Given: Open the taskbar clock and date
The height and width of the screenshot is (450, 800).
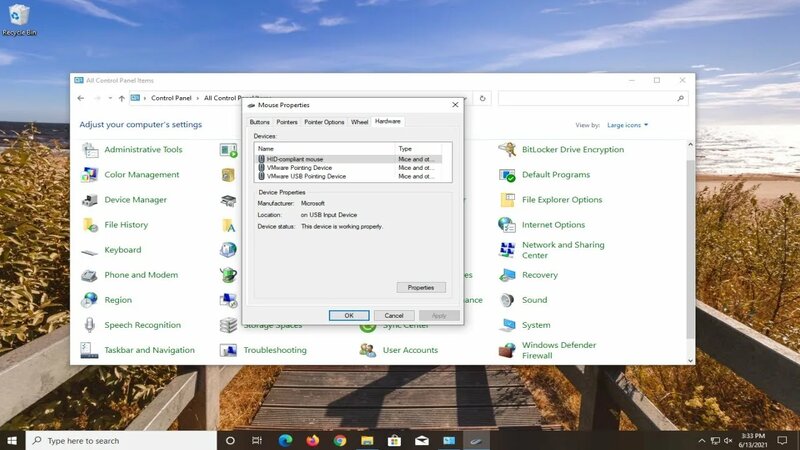Looking at the screenshot, I should point(753,440).
